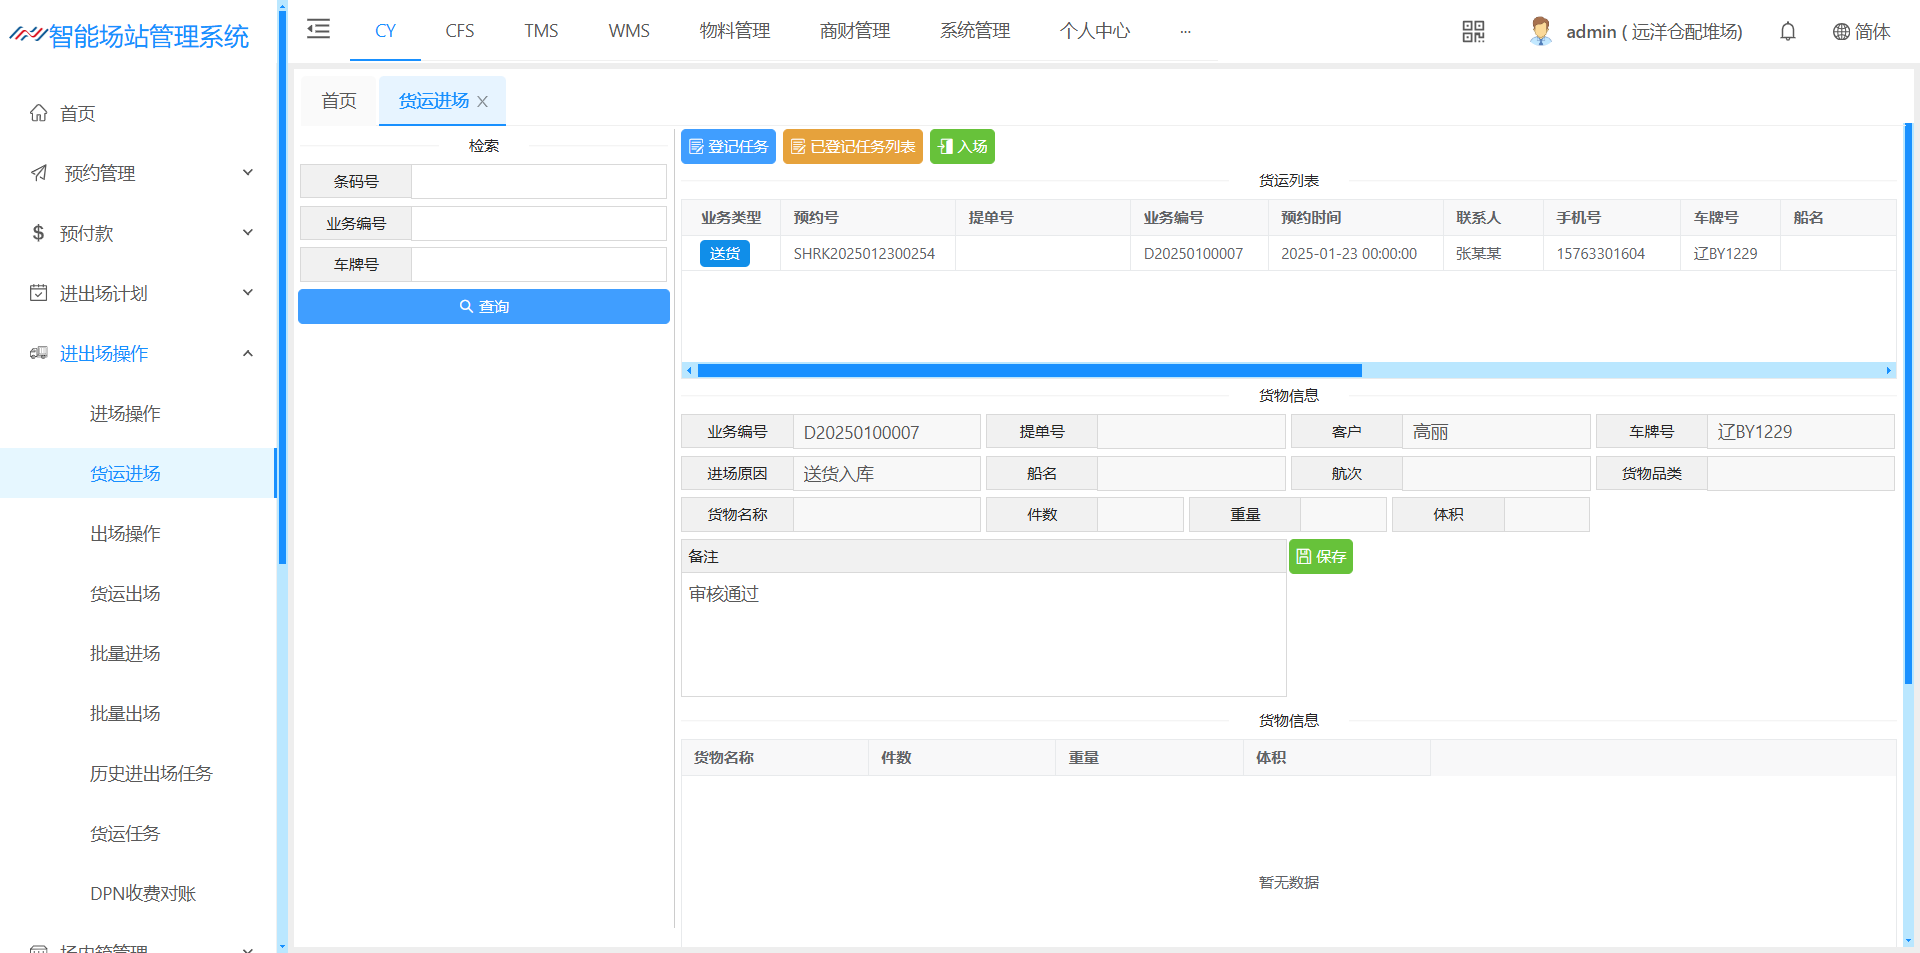Screen dimensions: 1920x953
Task: Click the 入场 entry button
Action: click(x=962, y=147)
